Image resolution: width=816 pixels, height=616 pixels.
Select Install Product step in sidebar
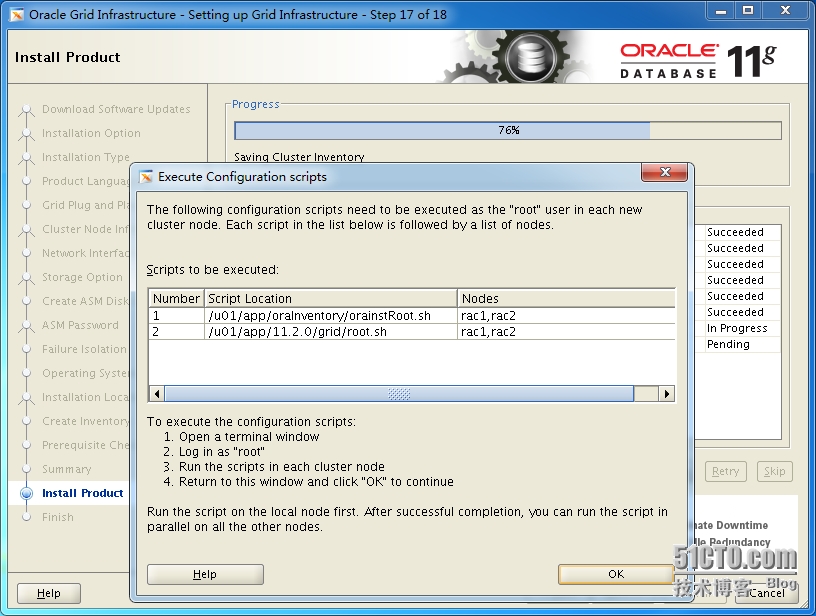82,493
